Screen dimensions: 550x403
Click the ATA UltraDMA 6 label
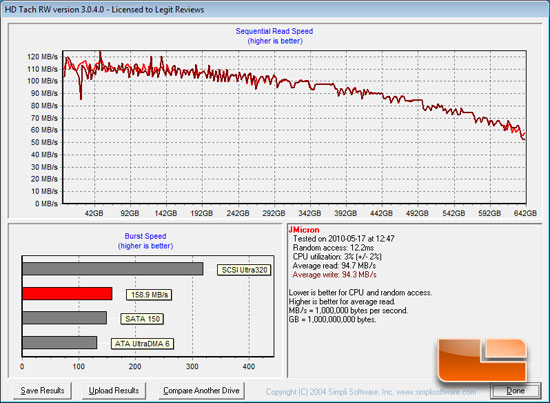[x=142, y=344]
